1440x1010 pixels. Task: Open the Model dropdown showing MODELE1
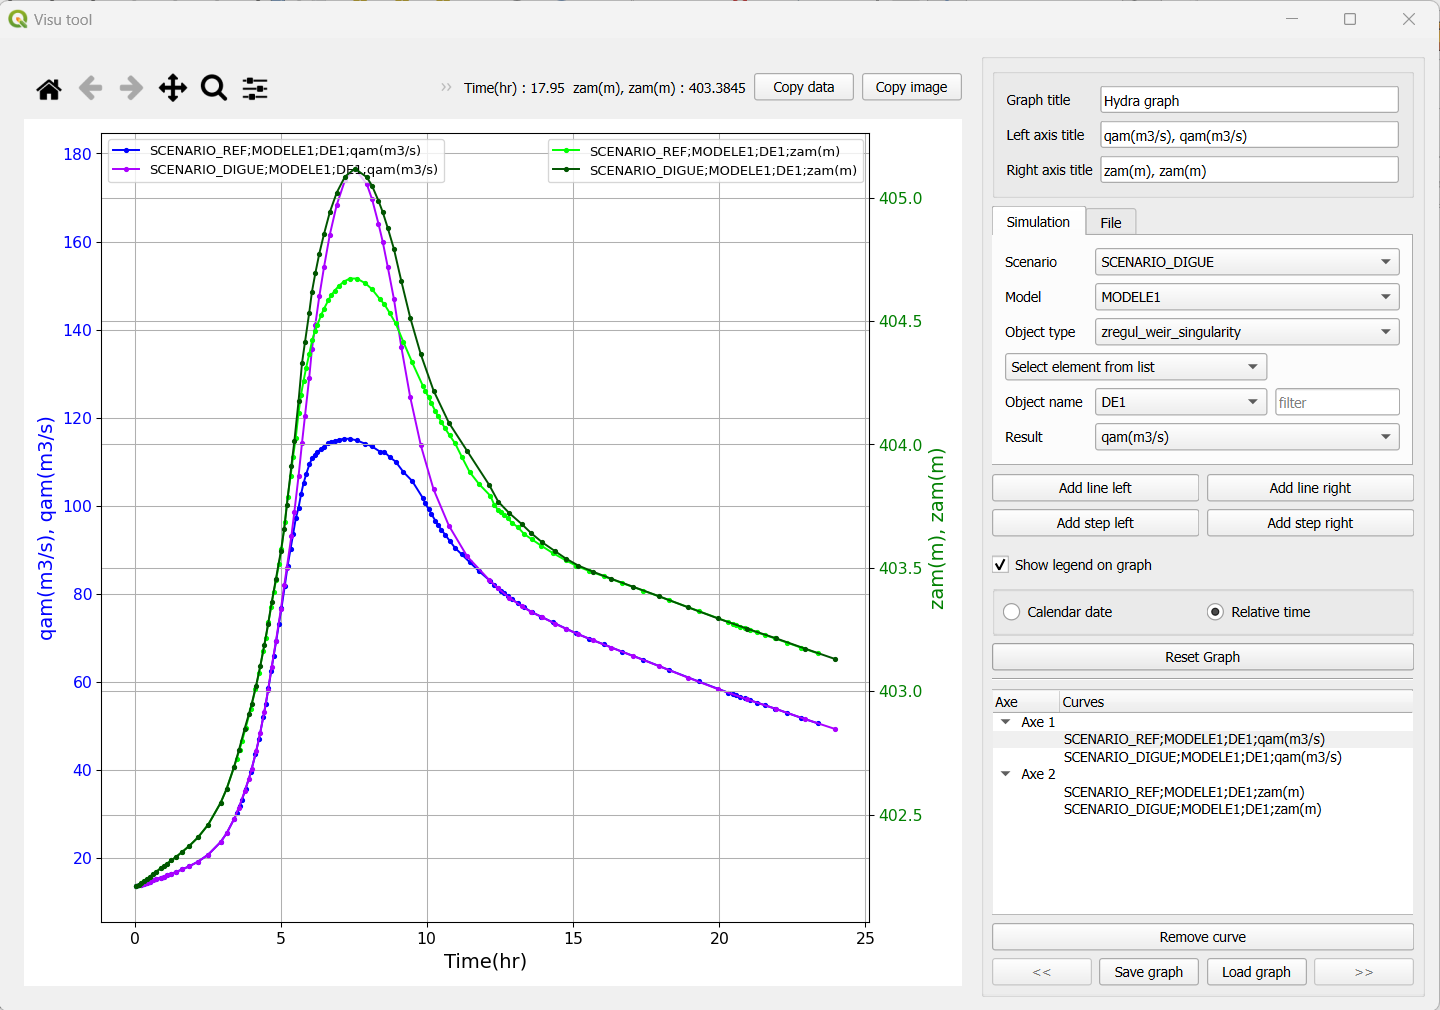click(1247, 297)
